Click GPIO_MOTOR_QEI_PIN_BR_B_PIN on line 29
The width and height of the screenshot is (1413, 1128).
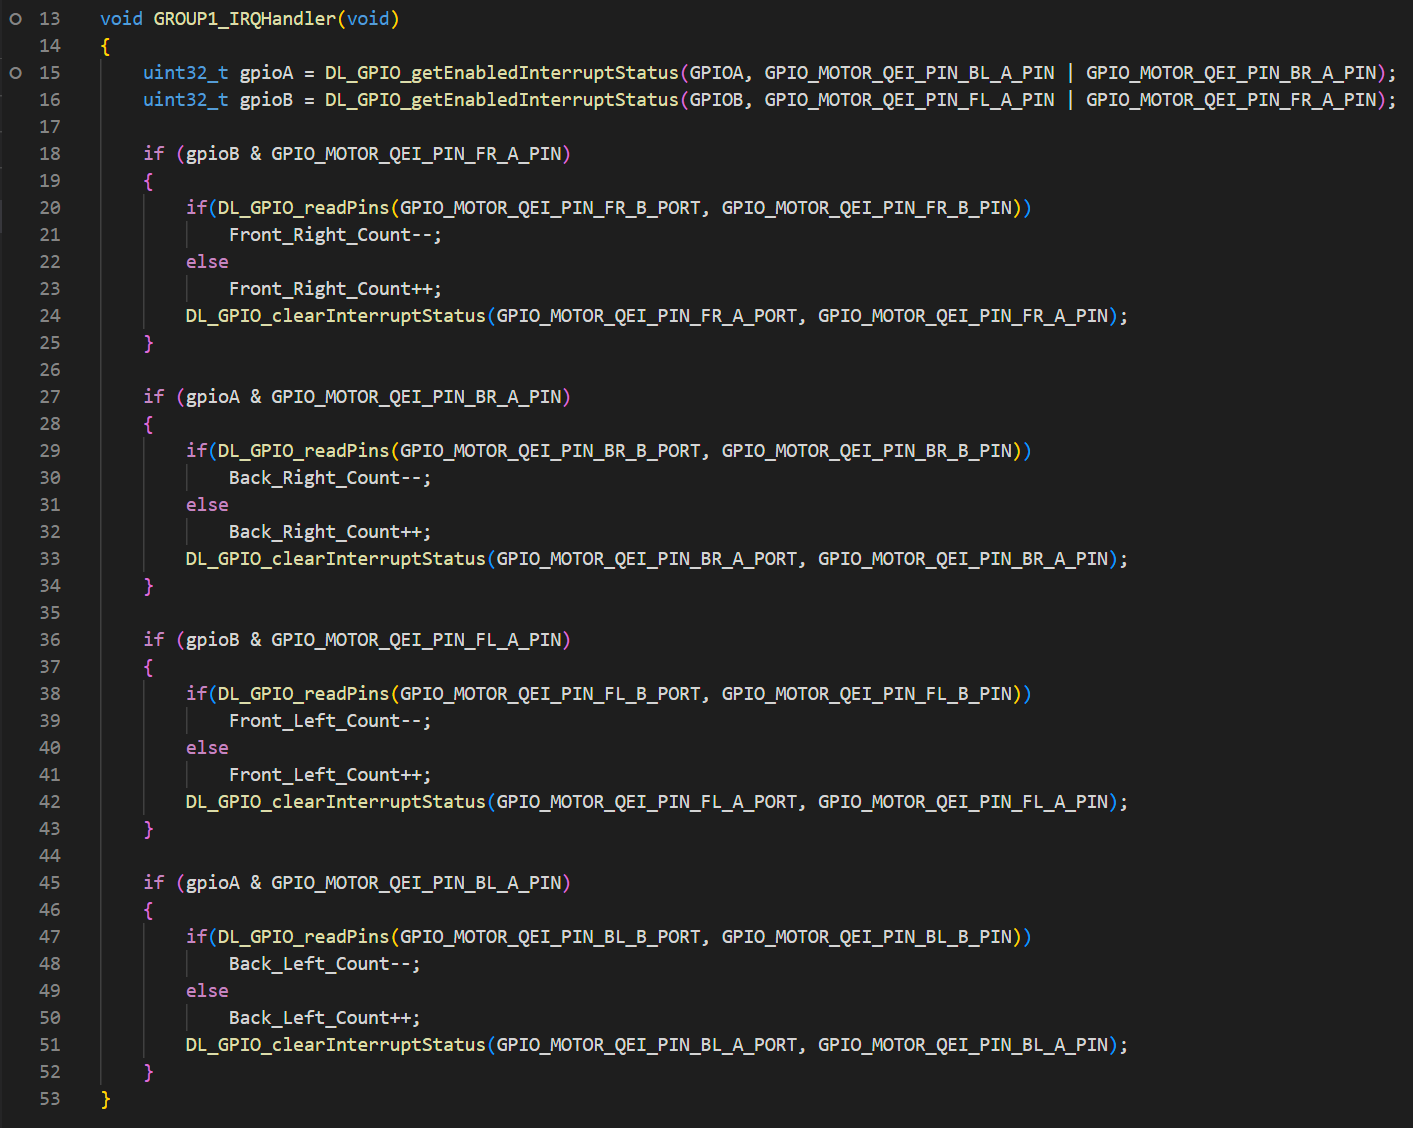(x=867, y=451)
